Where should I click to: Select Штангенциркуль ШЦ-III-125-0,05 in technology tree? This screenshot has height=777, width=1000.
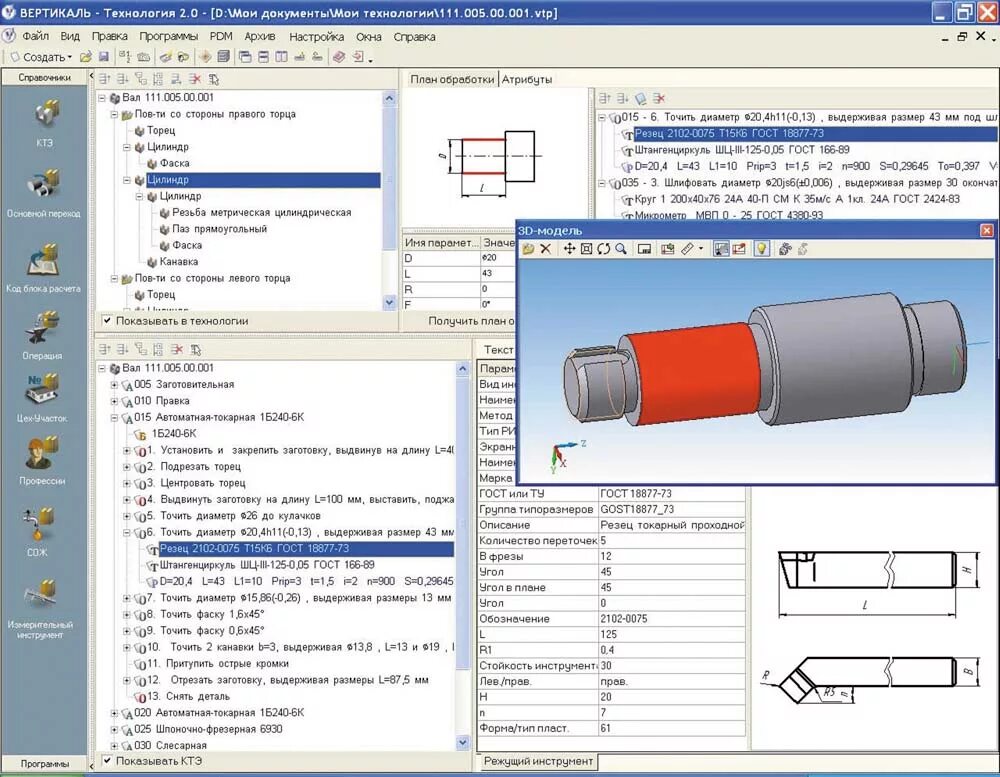267,565
